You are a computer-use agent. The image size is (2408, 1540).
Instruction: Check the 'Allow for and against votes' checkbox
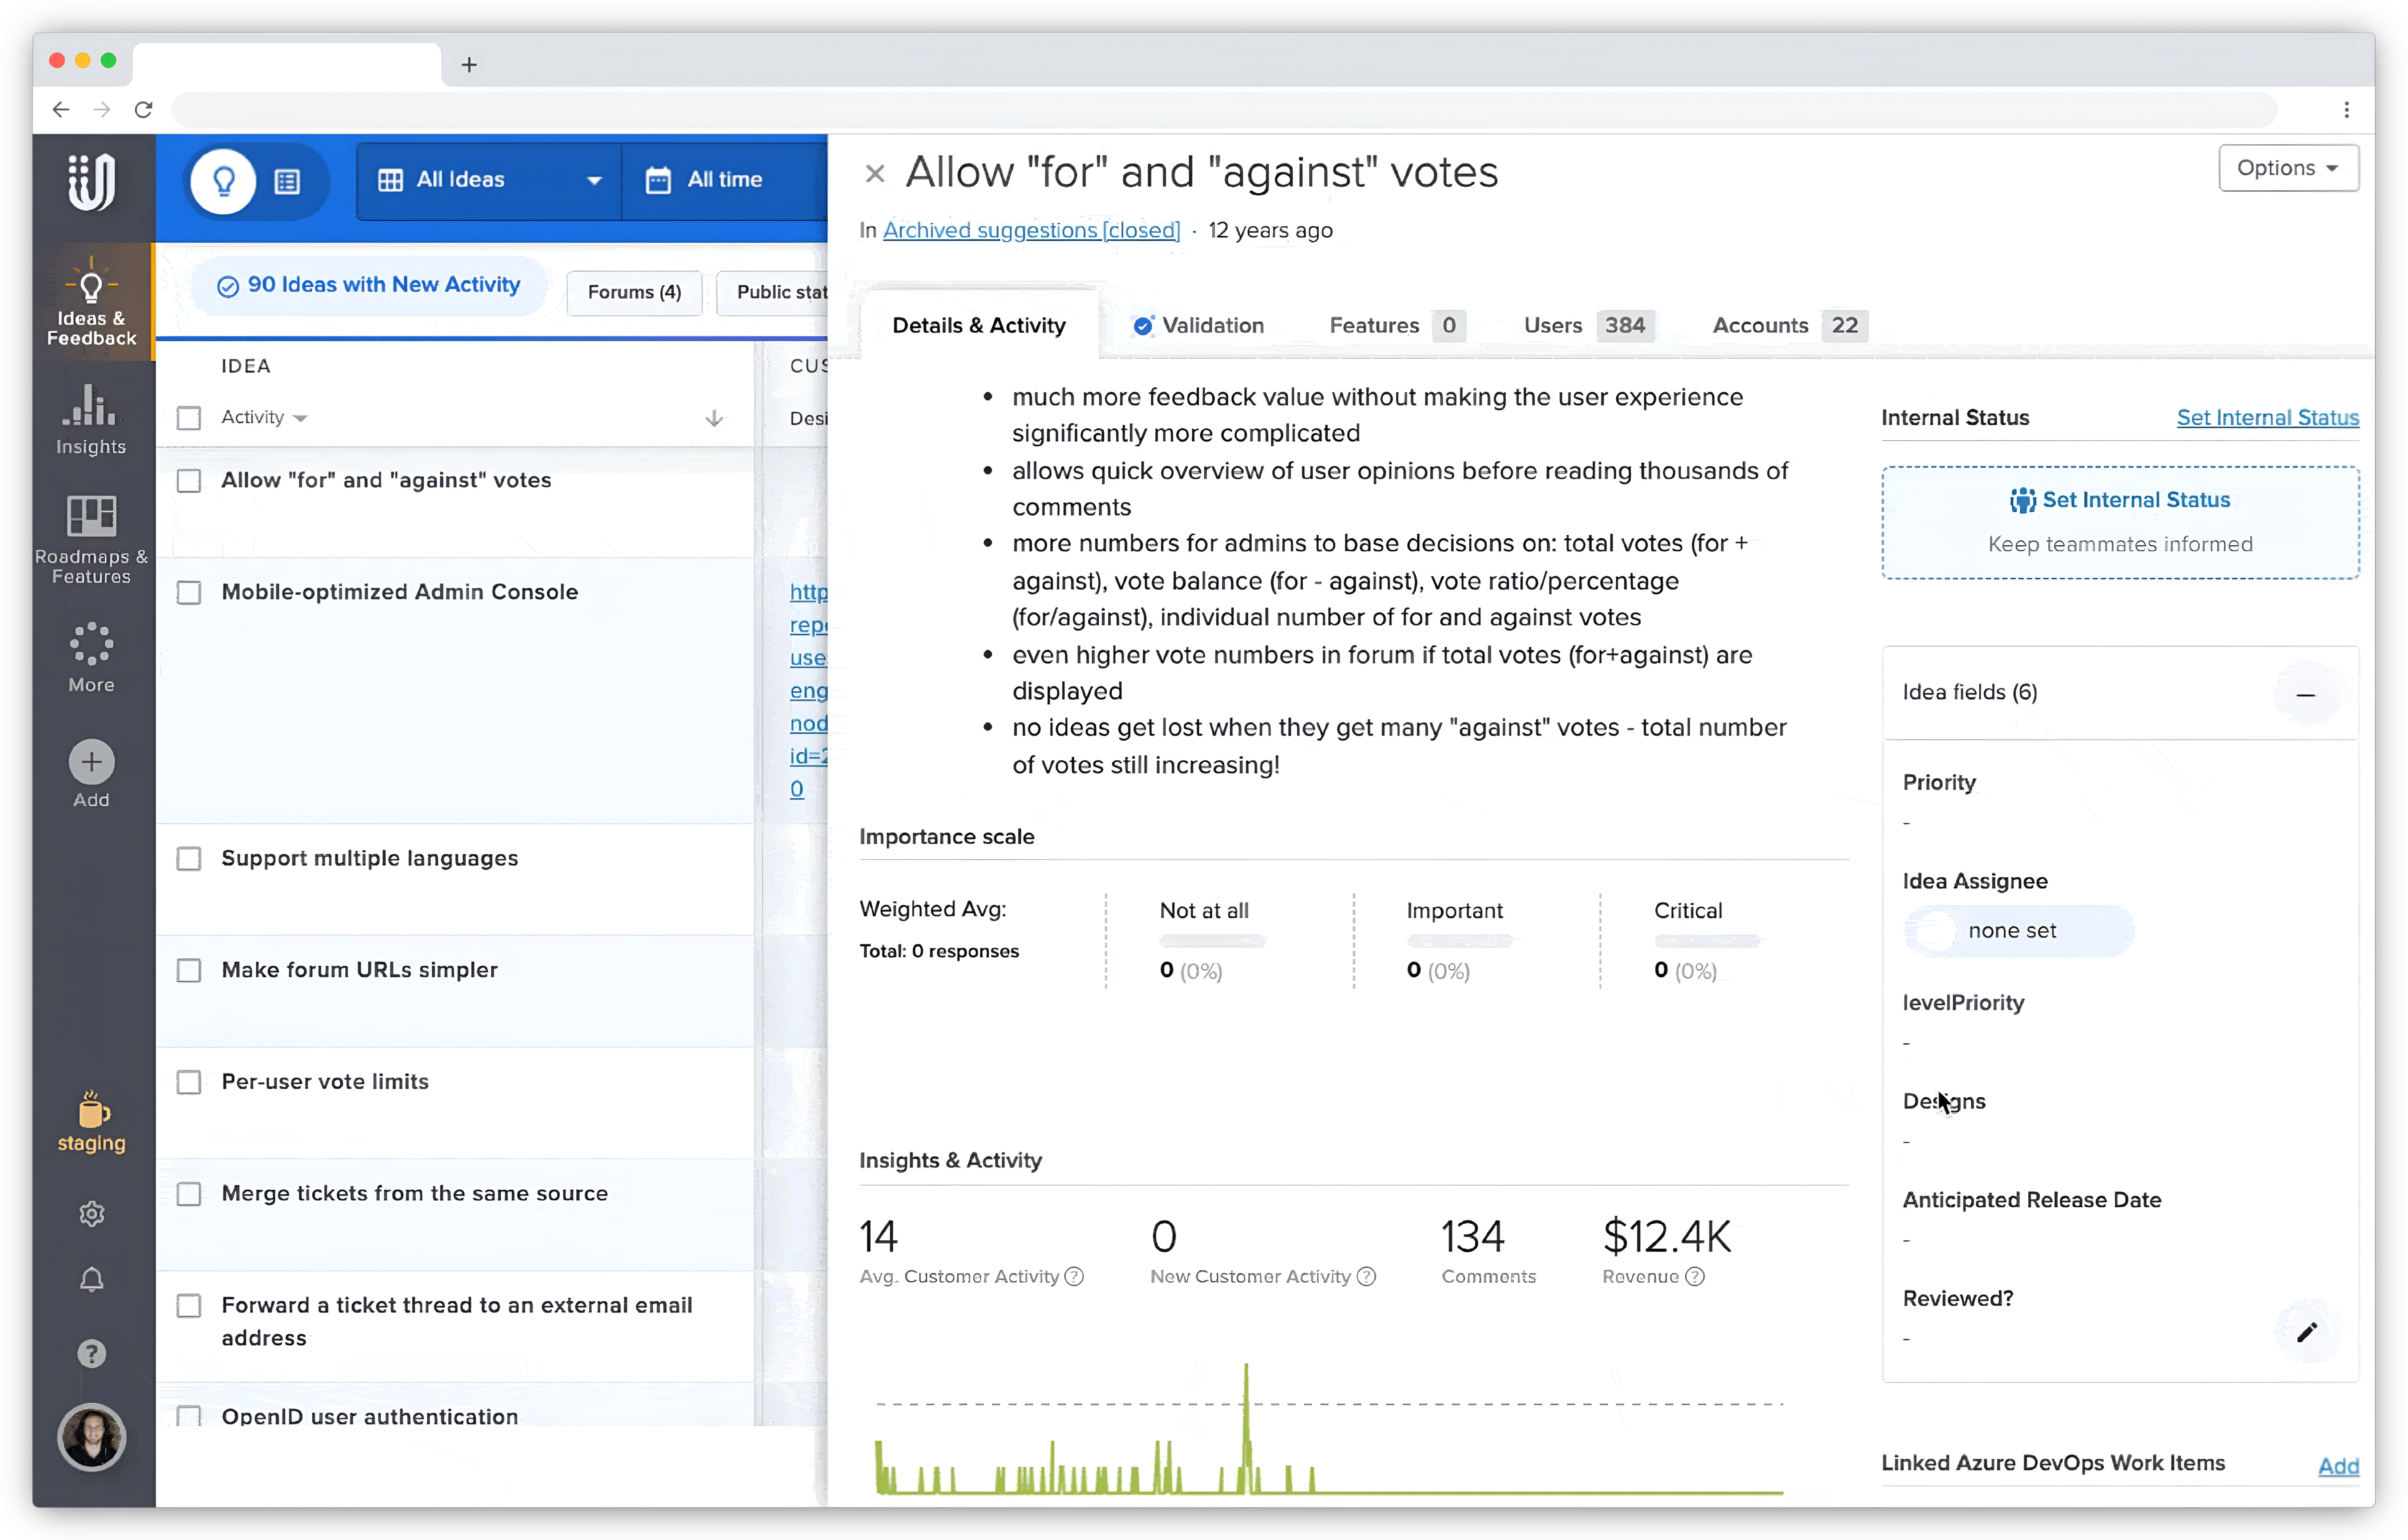[189, 481]
